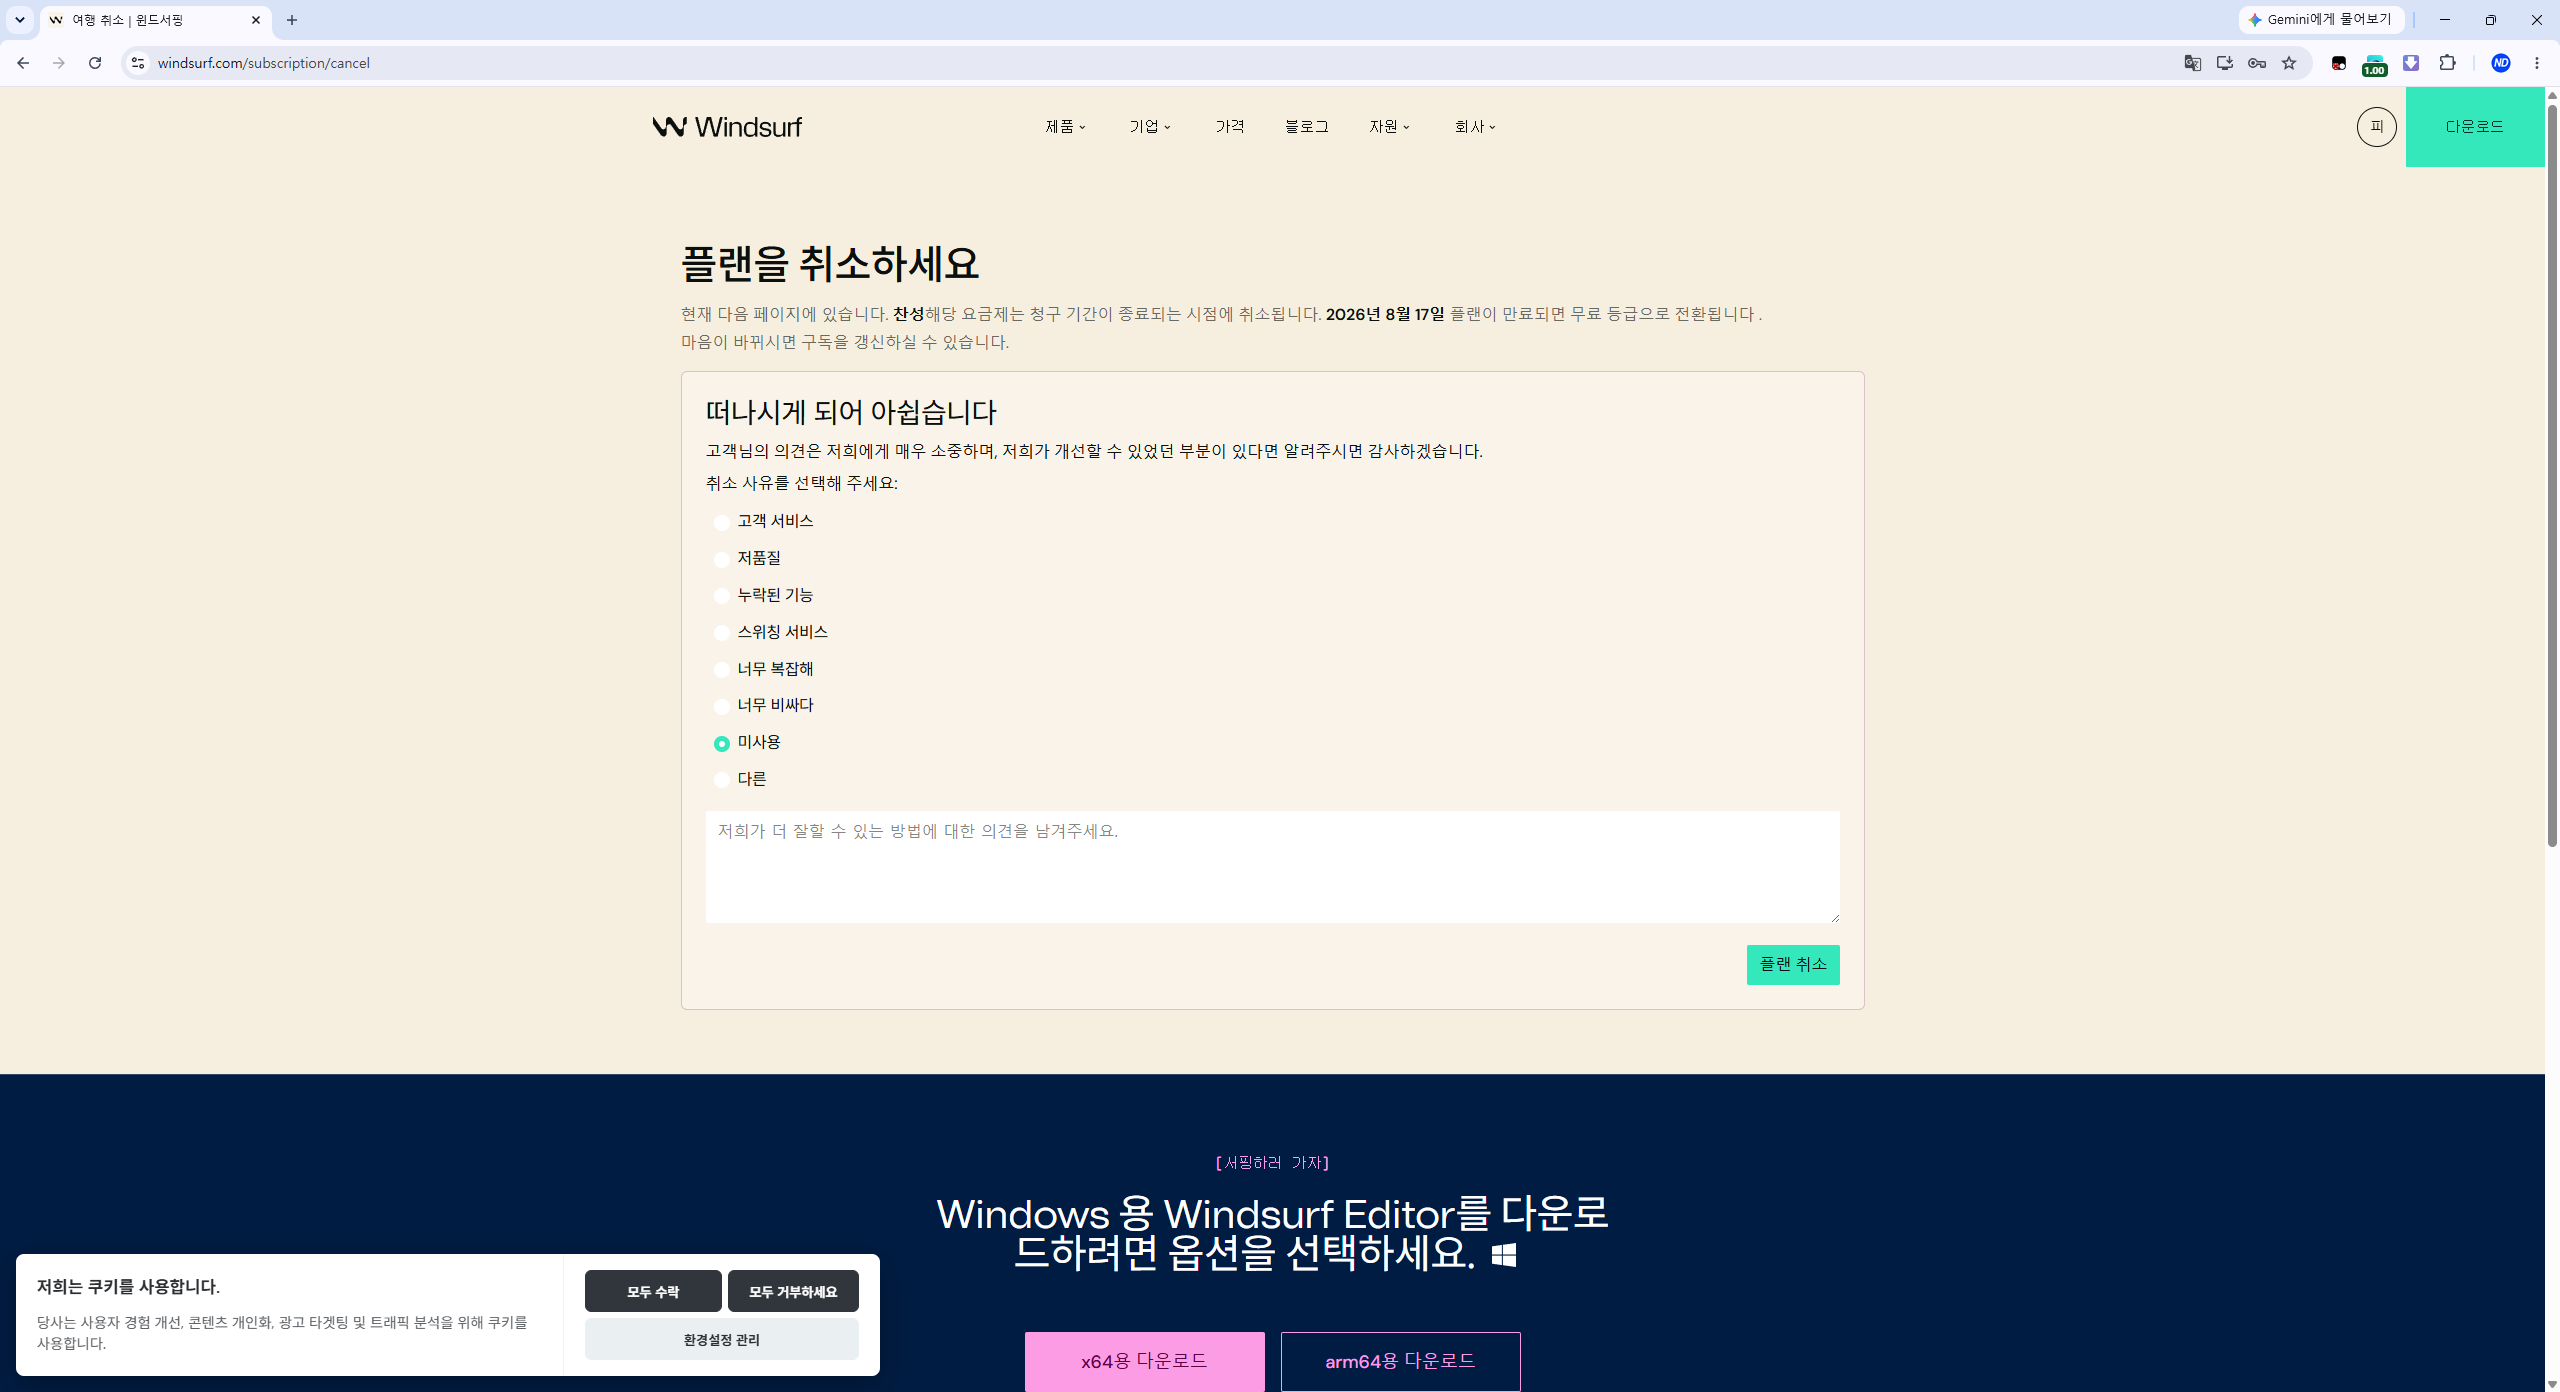Open the Chrome three-dot menu

(x=2537, y=63)
